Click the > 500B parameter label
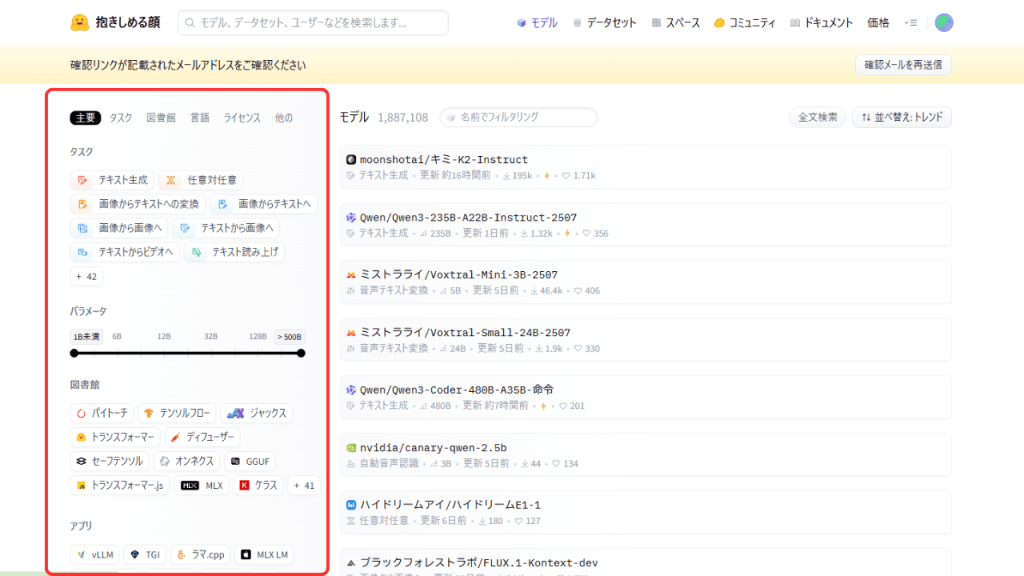 (289, 336)
